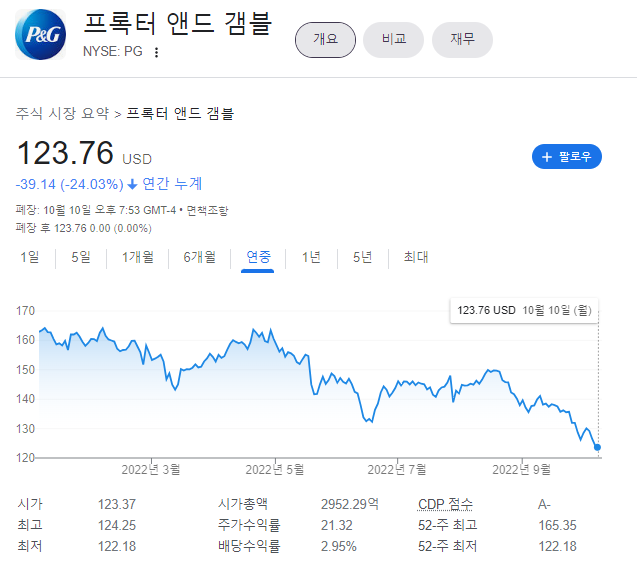Click the 2022년 7월 axis label
637x566 pixels.
tap(397, 470)
